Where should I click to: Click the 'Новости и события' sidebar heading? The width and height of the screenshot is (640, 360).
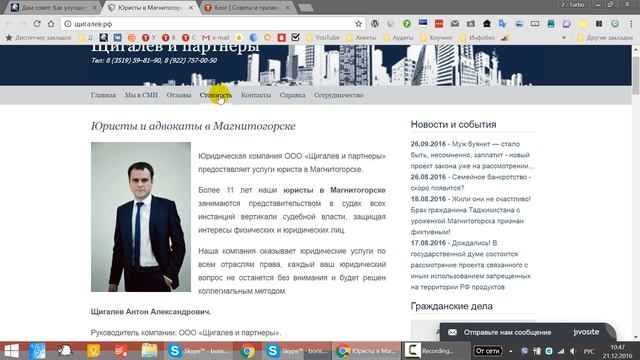453,124
